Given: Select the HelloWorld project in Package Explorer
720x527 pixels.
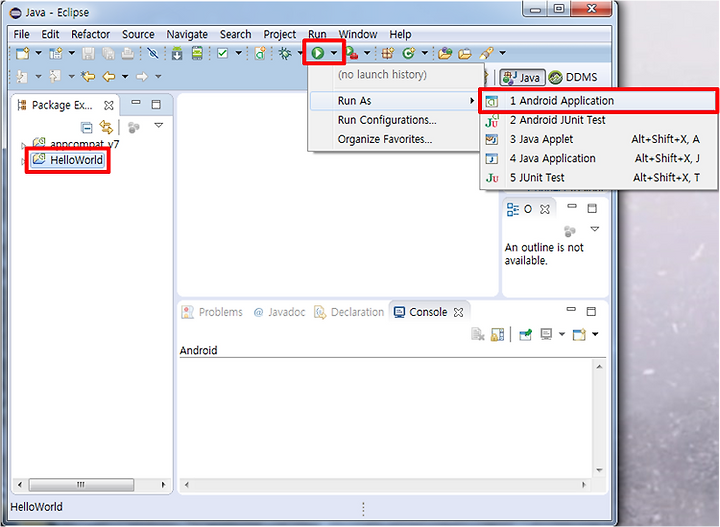Looking at the screenshot, I should [x=68, y=160].
